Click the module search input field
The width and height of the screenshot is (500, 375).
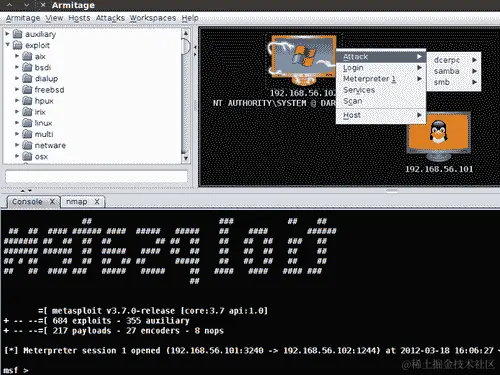[96, 176]
